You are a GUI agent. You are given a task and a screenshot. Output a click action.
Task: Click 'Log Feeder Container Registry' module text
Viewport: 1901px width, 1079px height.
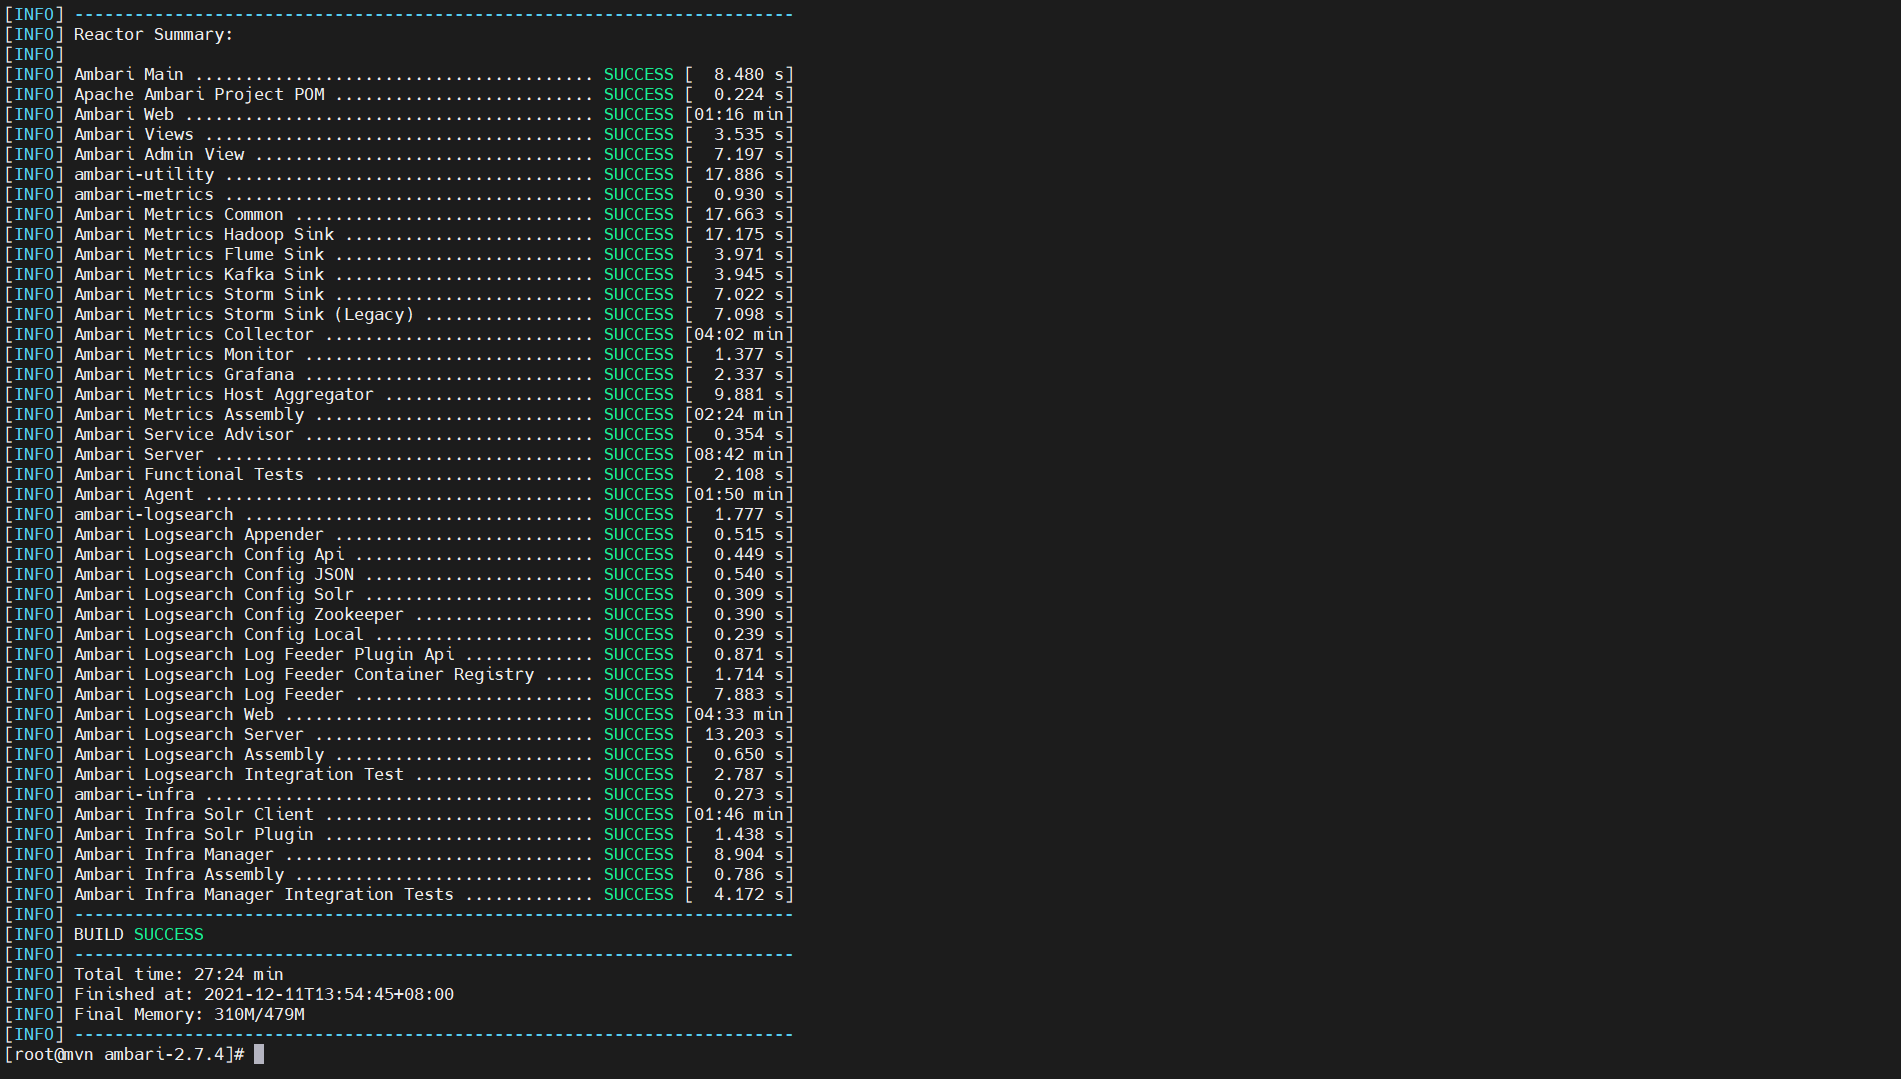click(389, 674)
